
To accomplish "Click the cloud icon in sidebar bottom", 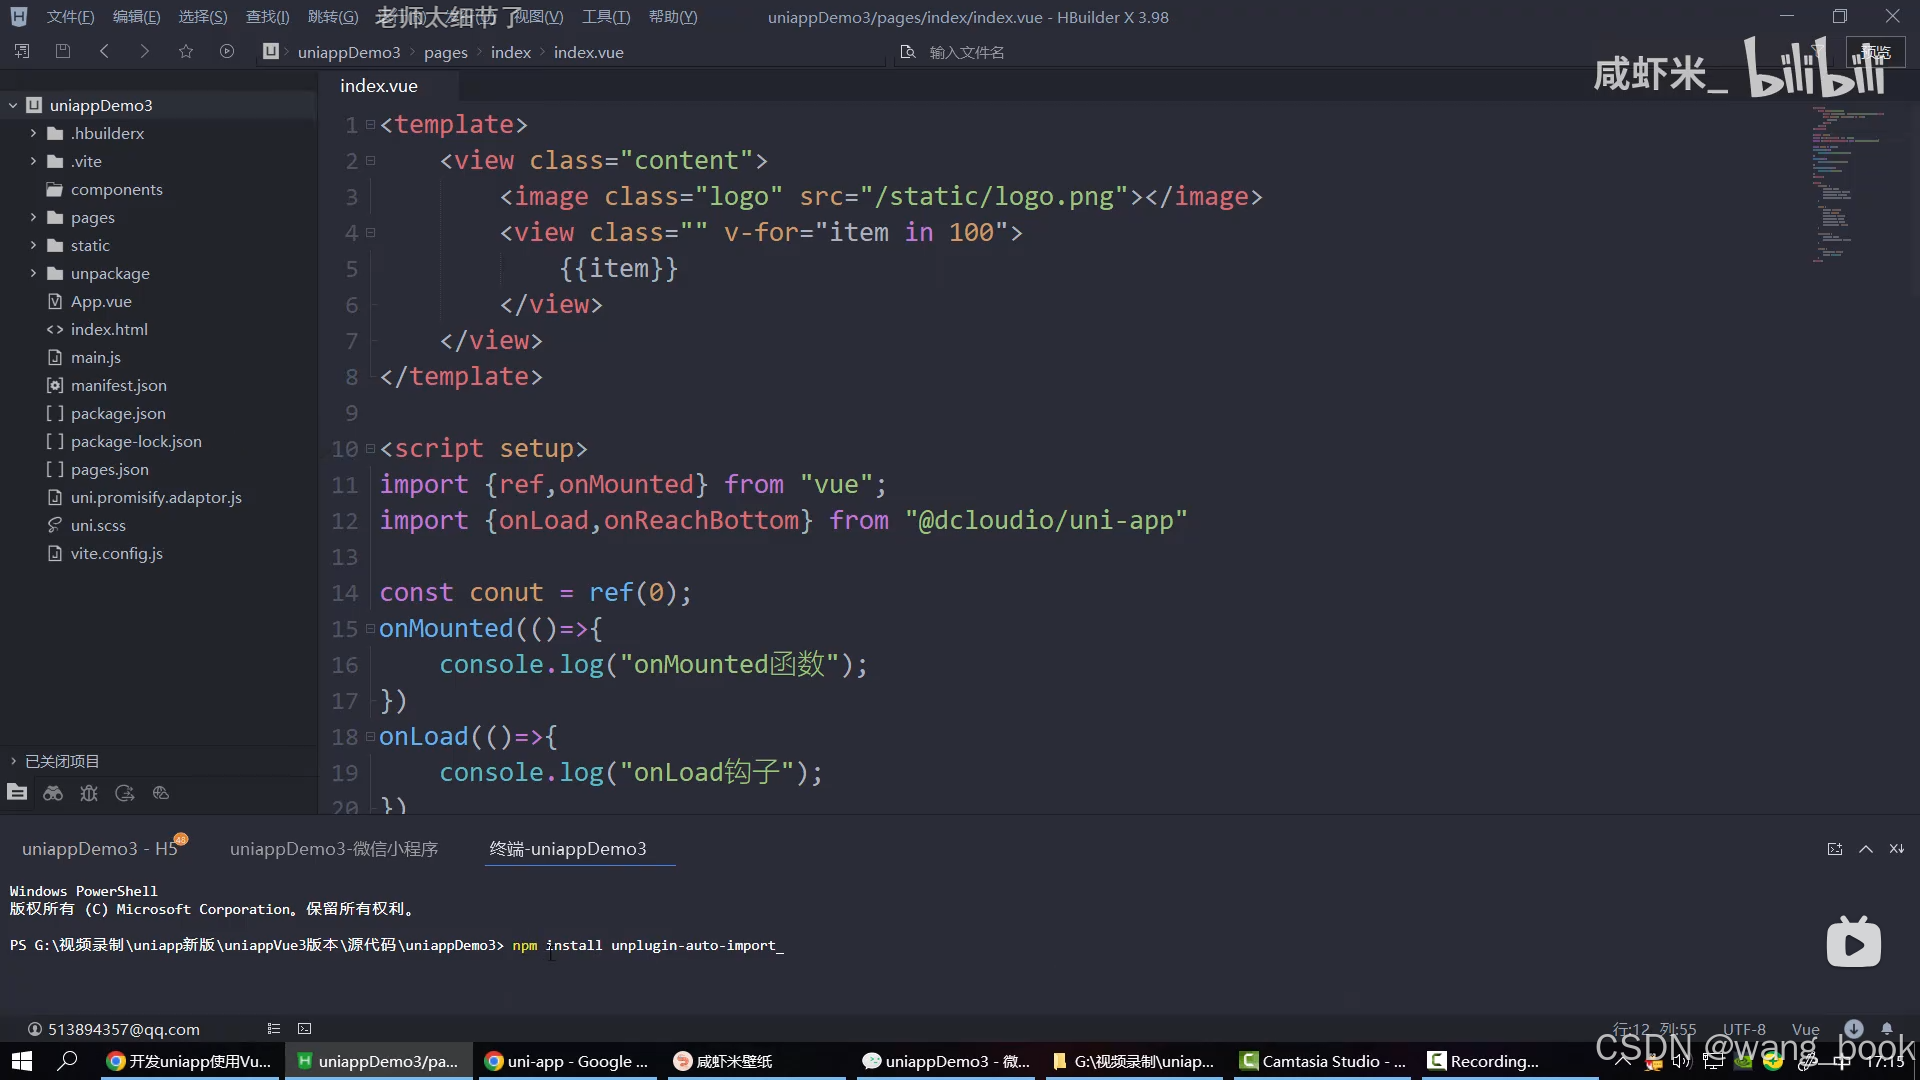I will [x=161, y=793].
